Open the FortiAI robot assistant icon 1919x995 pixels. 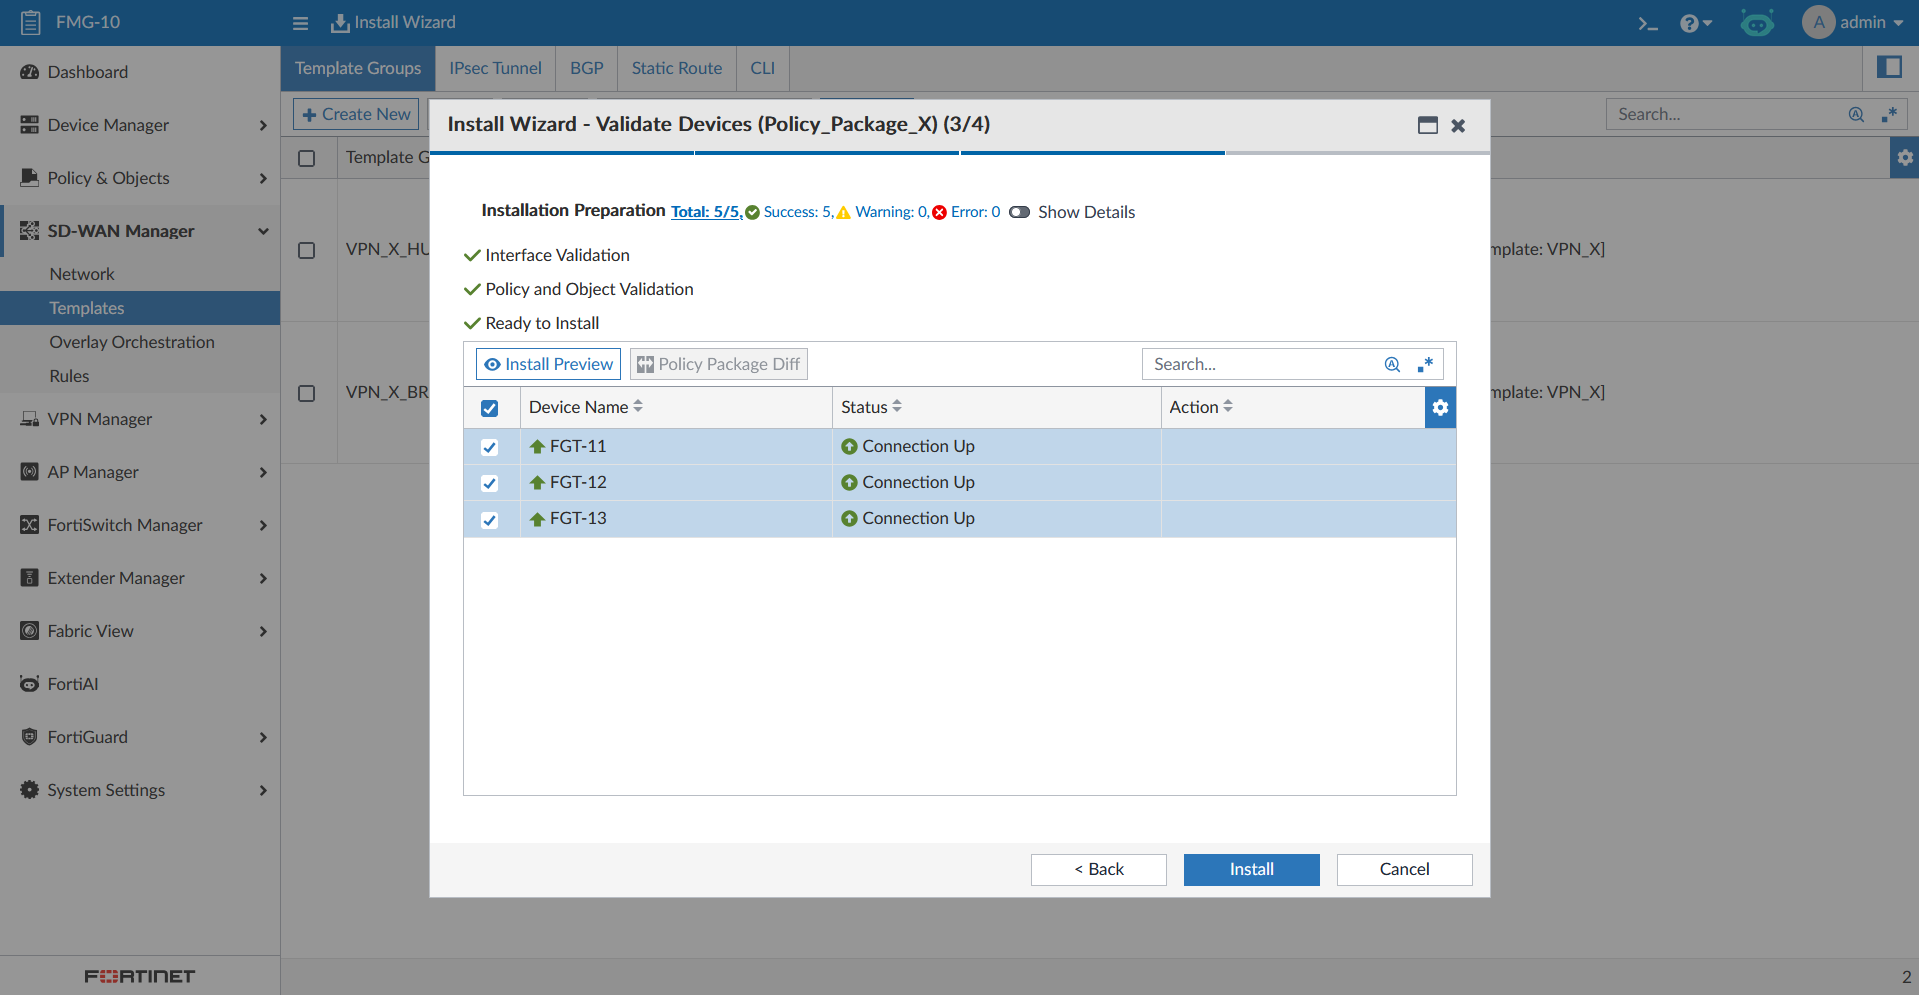pyautogui.click(x=1757, y=23)
